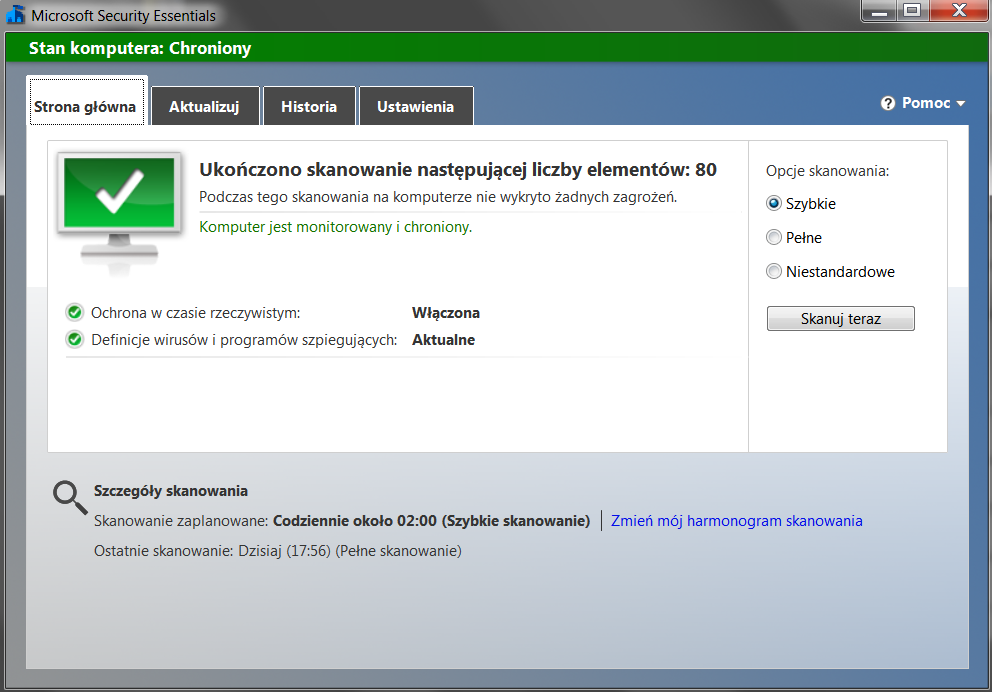The height and width of the screenshot is (692, 992).
Task: Click the Stan komputera: Chroniony status banner
Action: (497, 48)
